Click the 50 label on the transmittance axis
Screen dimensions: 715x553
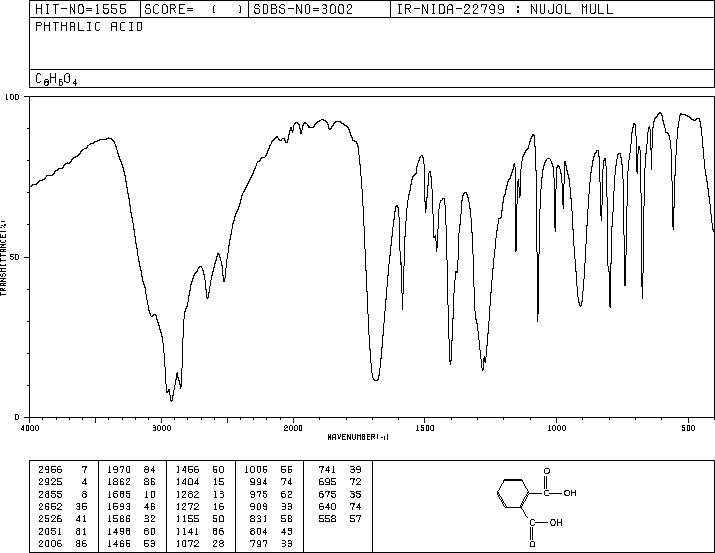point(15,257)
